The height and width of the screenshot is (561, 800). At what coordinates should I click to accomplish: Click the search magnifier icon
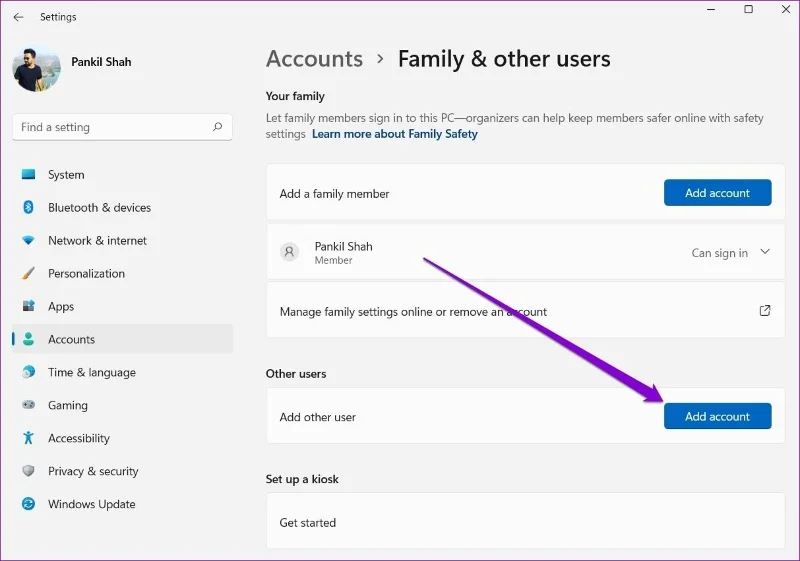click(217, 126)
